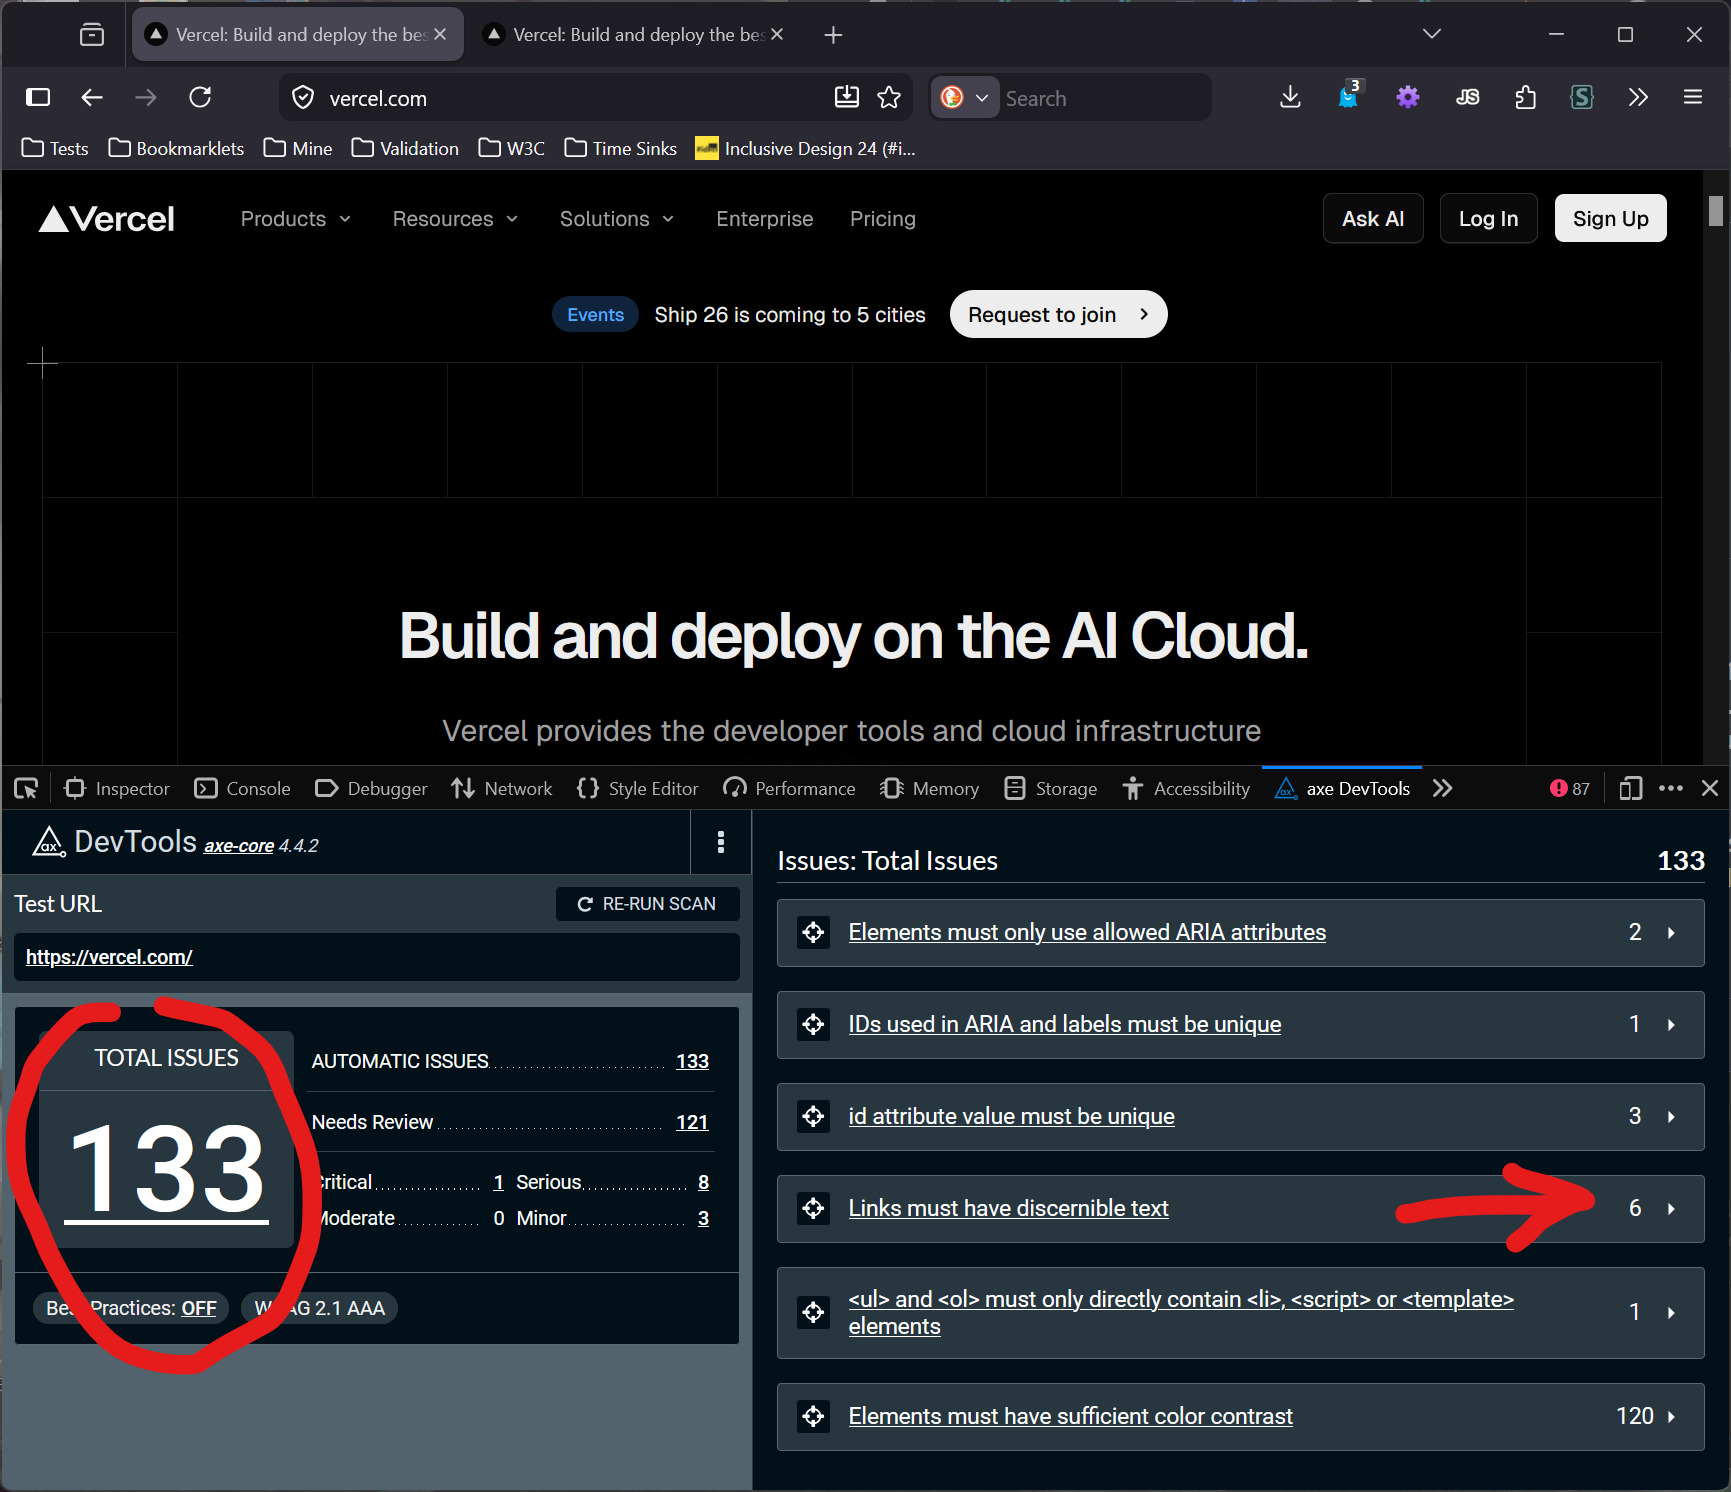
Task: Toggle Responsive Design Mode icon
Action: point(1631,788)
